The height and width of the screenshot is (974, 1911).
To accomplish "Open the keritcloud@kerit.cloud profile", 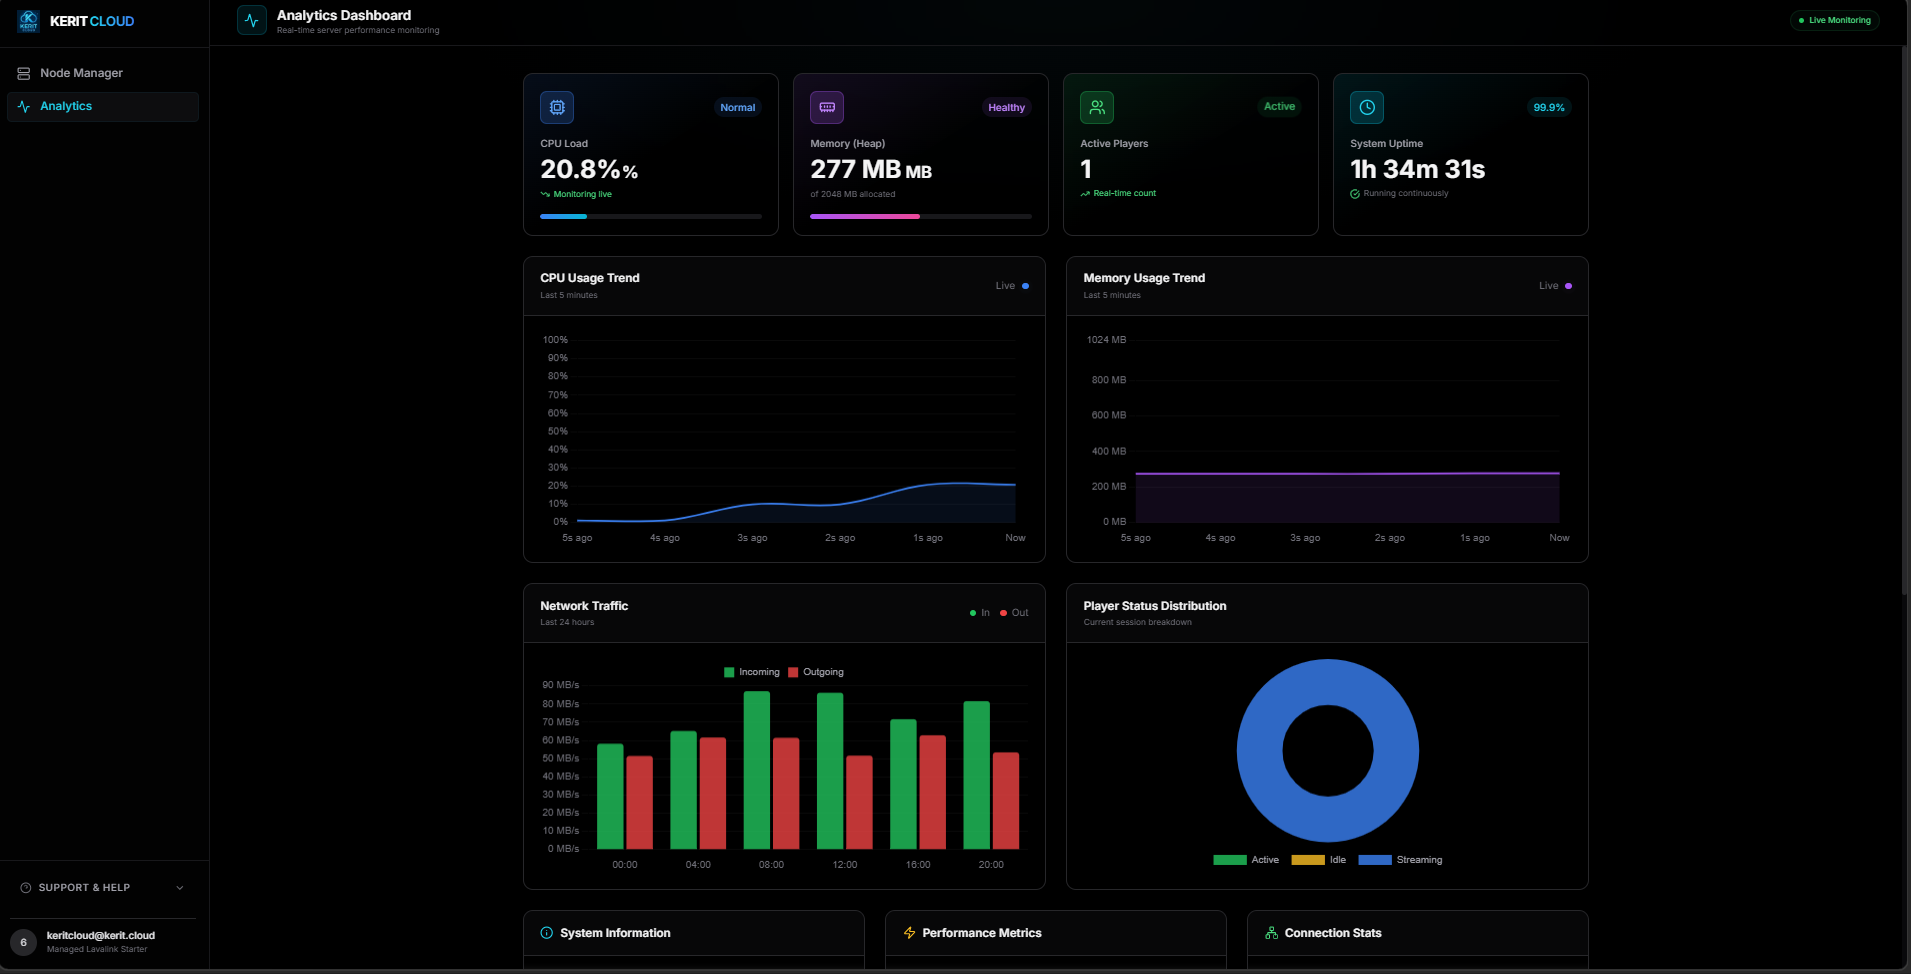I will [100, 941].
